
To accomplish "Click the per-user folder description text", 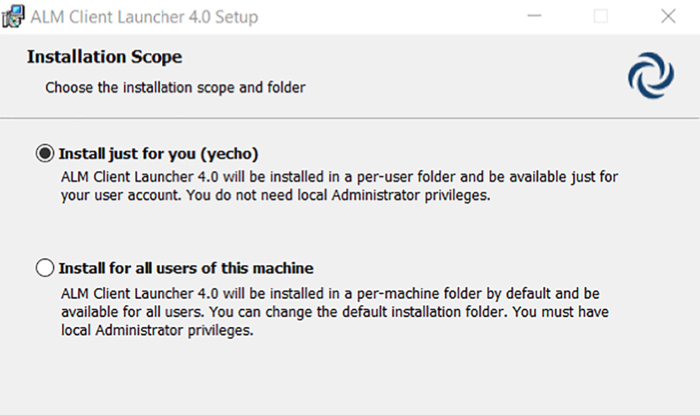I will (340, 177).
